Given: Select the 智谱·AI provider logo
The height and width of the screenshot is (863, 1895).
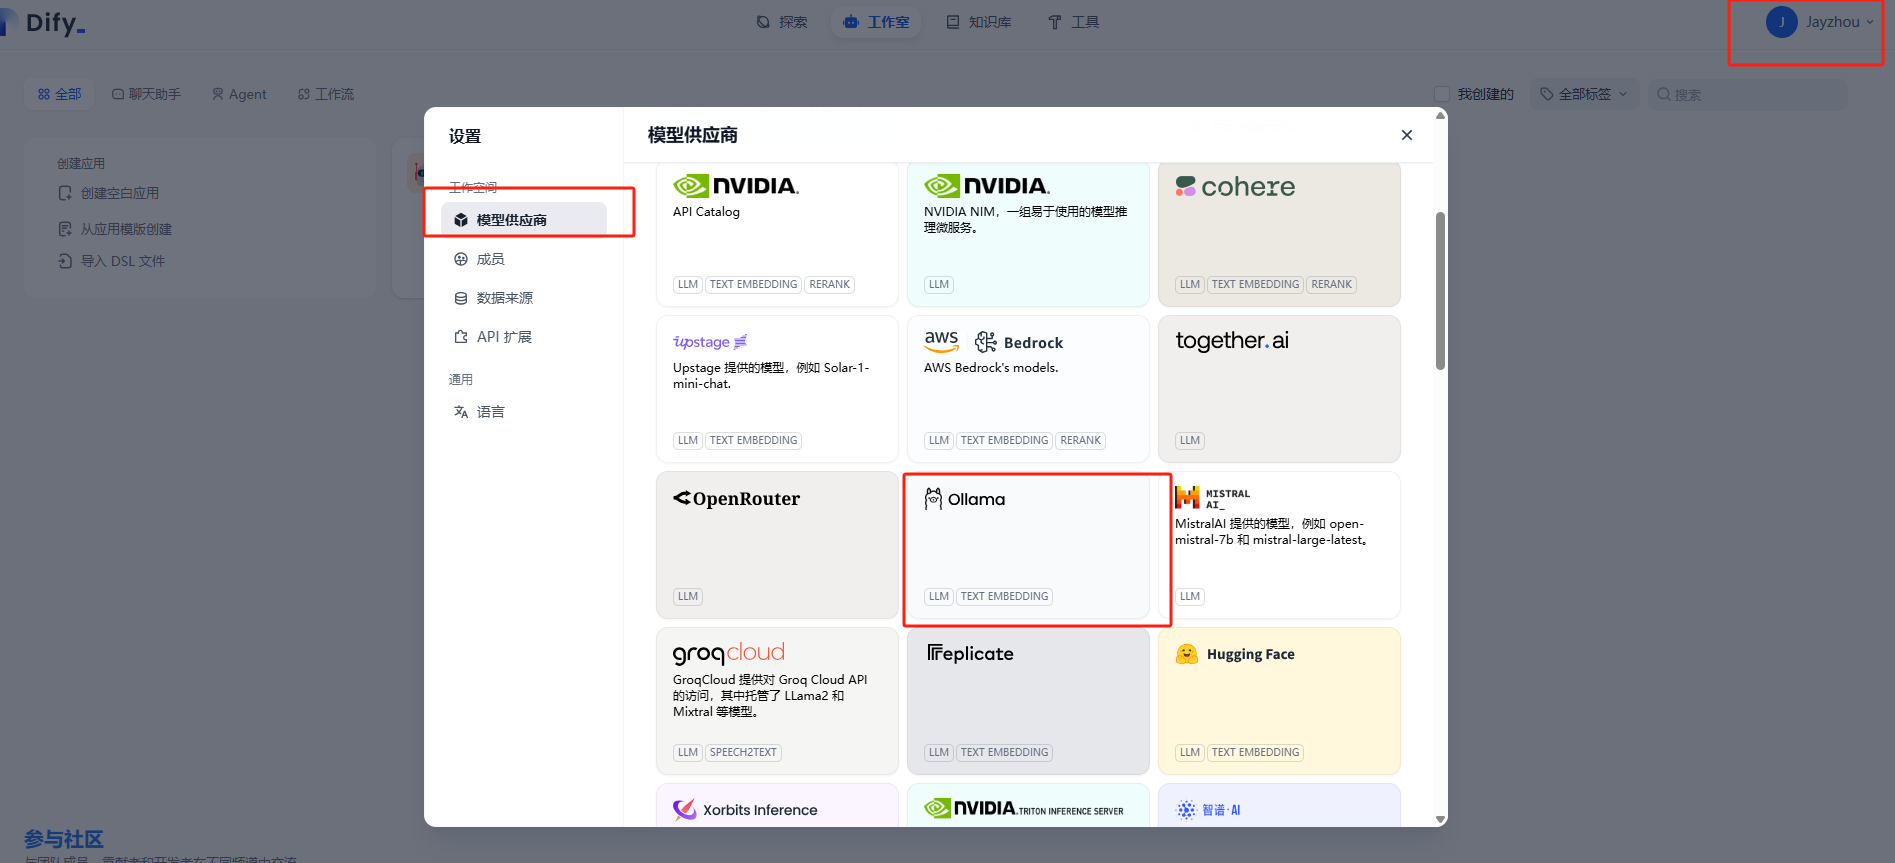Looking at the screenshot, I should click(x=1208, y=810).
